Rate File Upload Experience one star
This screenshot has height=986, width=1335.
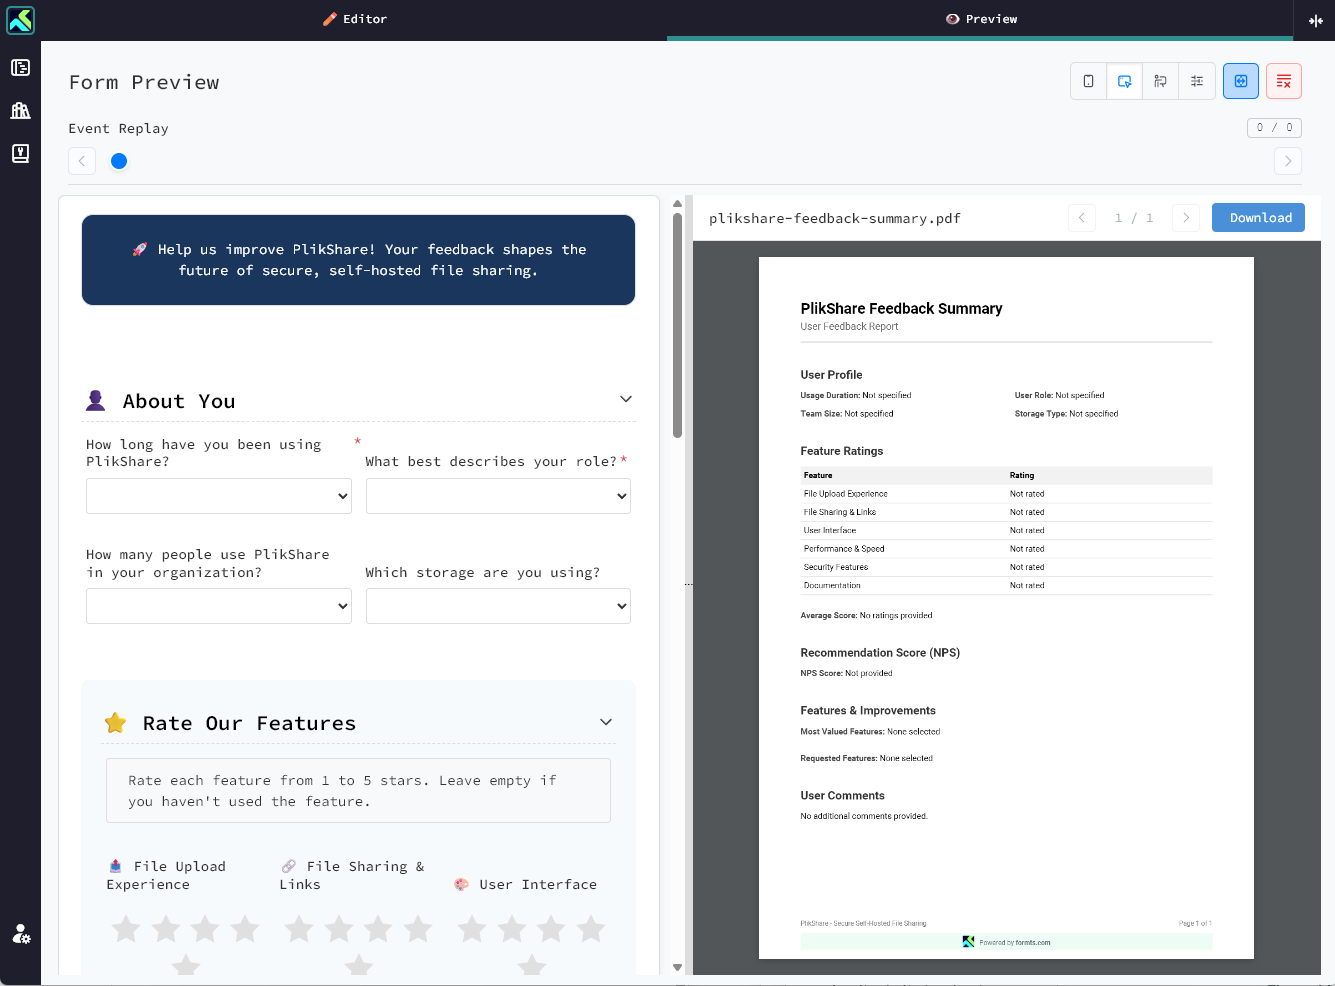click(x=125, y=928)
